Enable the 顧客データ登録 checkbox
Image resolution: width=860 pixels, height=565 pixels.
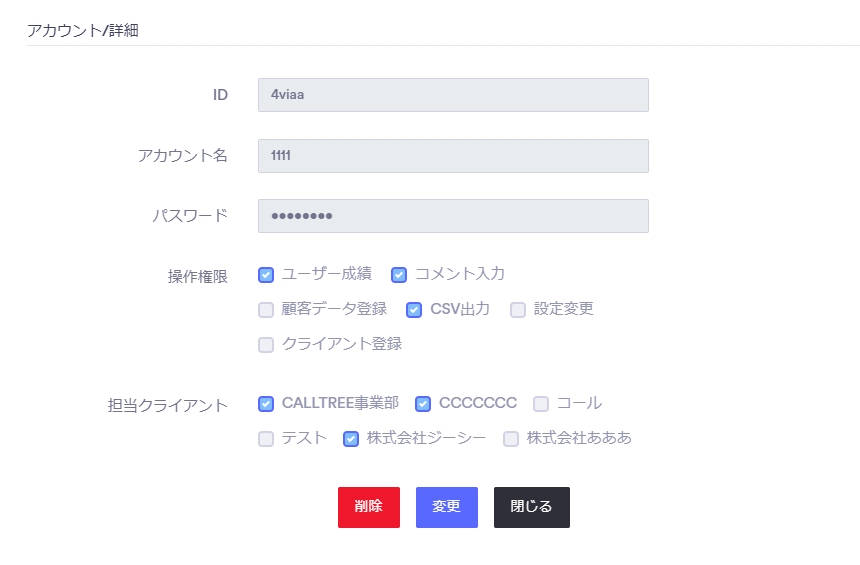coord(266,310)
